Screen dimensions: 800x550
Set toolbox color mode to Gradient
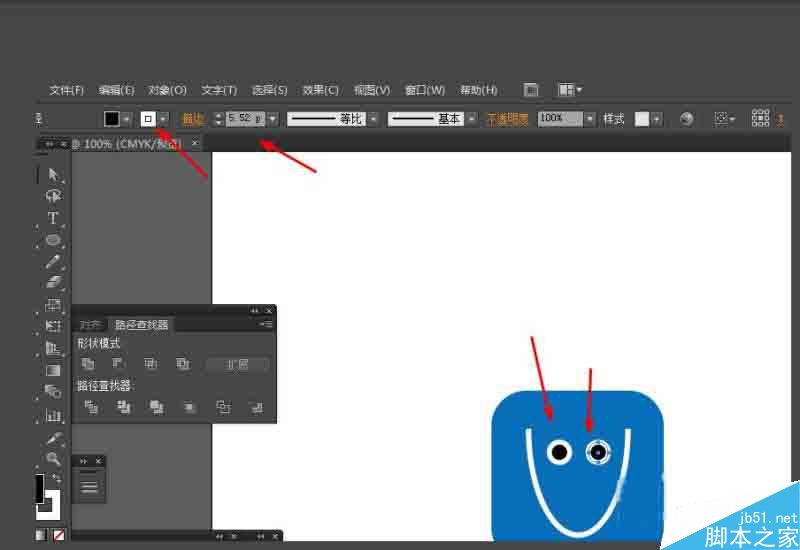tap(41, 535)
